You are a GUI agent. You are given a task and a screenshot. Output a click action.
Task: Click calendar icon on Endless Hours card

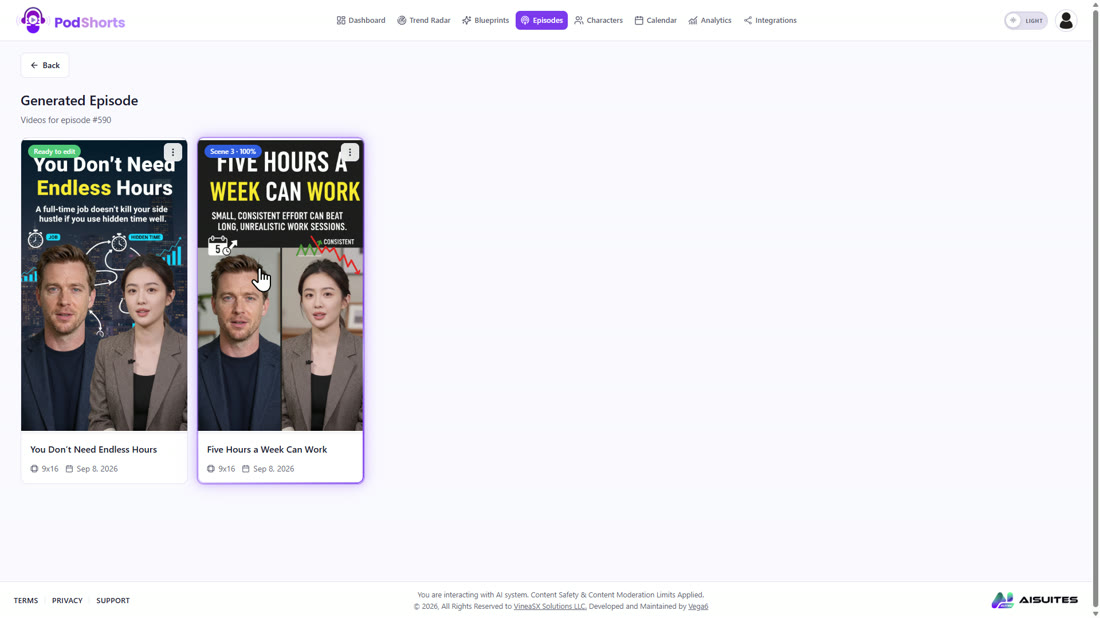click(x=69, y=469)
